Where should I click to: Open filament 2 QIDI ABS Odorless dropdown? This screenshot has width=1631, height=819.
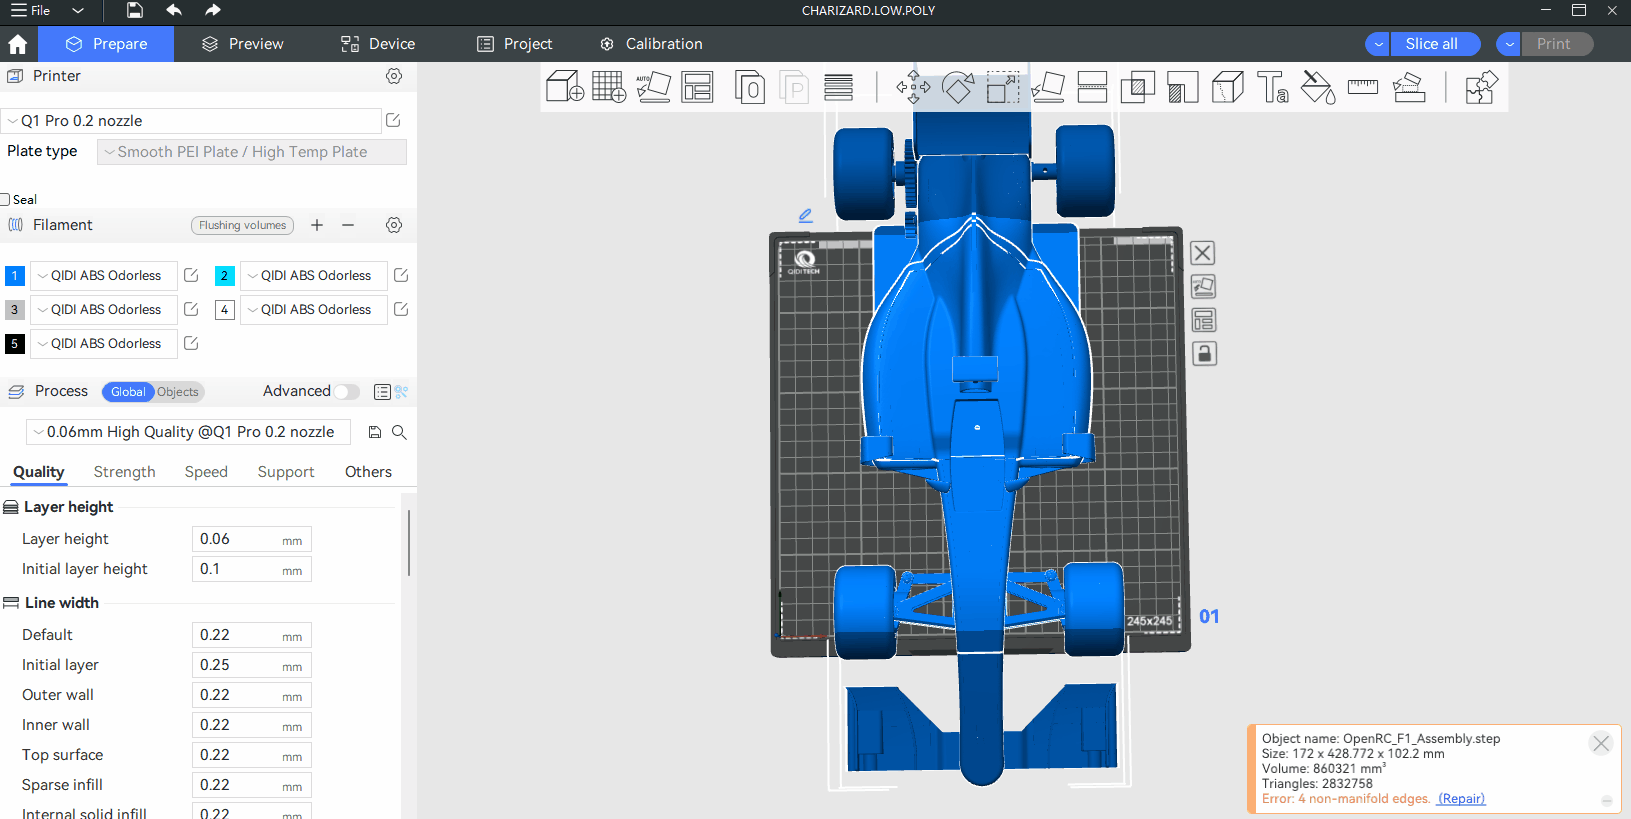pyautogui.click(x=313, y=276)
